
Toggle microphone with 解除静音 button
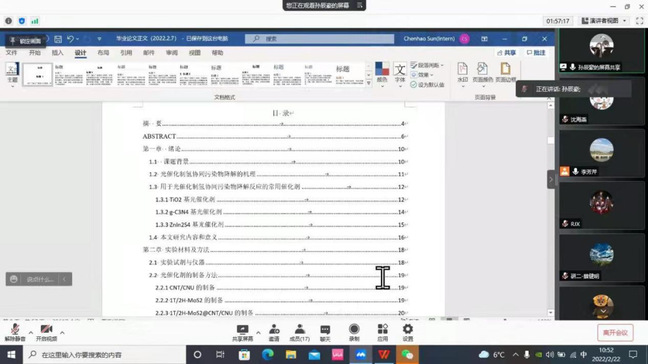(x=15, y=333)
